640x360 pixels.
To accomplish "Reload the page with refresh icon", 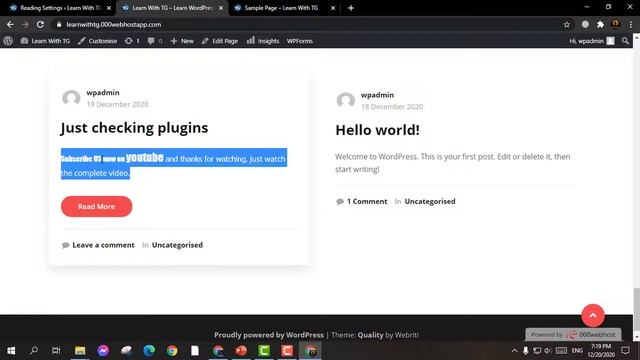I will click(40, 24).
